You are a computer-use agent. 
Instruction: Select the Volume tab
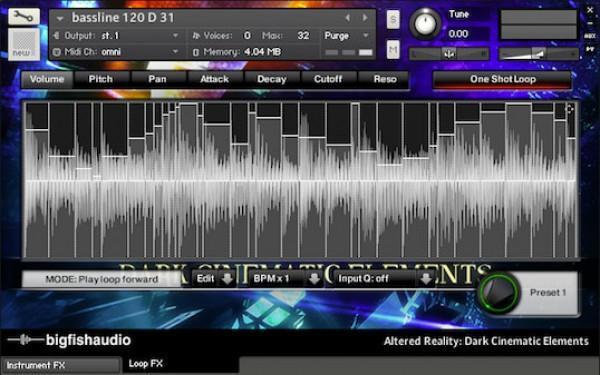point(47,79)
